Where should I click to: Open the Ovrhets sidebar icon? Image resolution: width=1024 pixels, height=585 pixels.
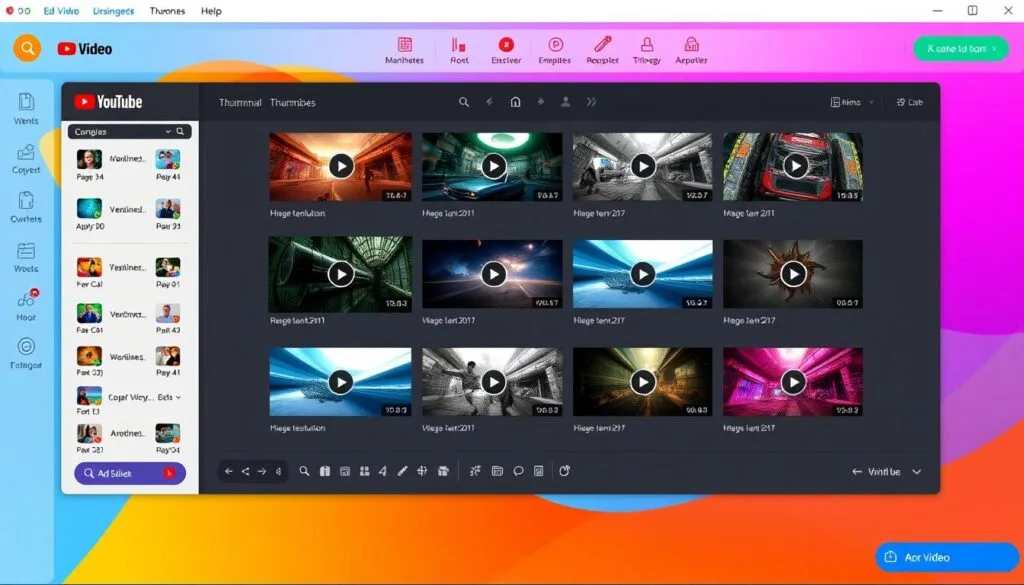click(x=26, y=201)
